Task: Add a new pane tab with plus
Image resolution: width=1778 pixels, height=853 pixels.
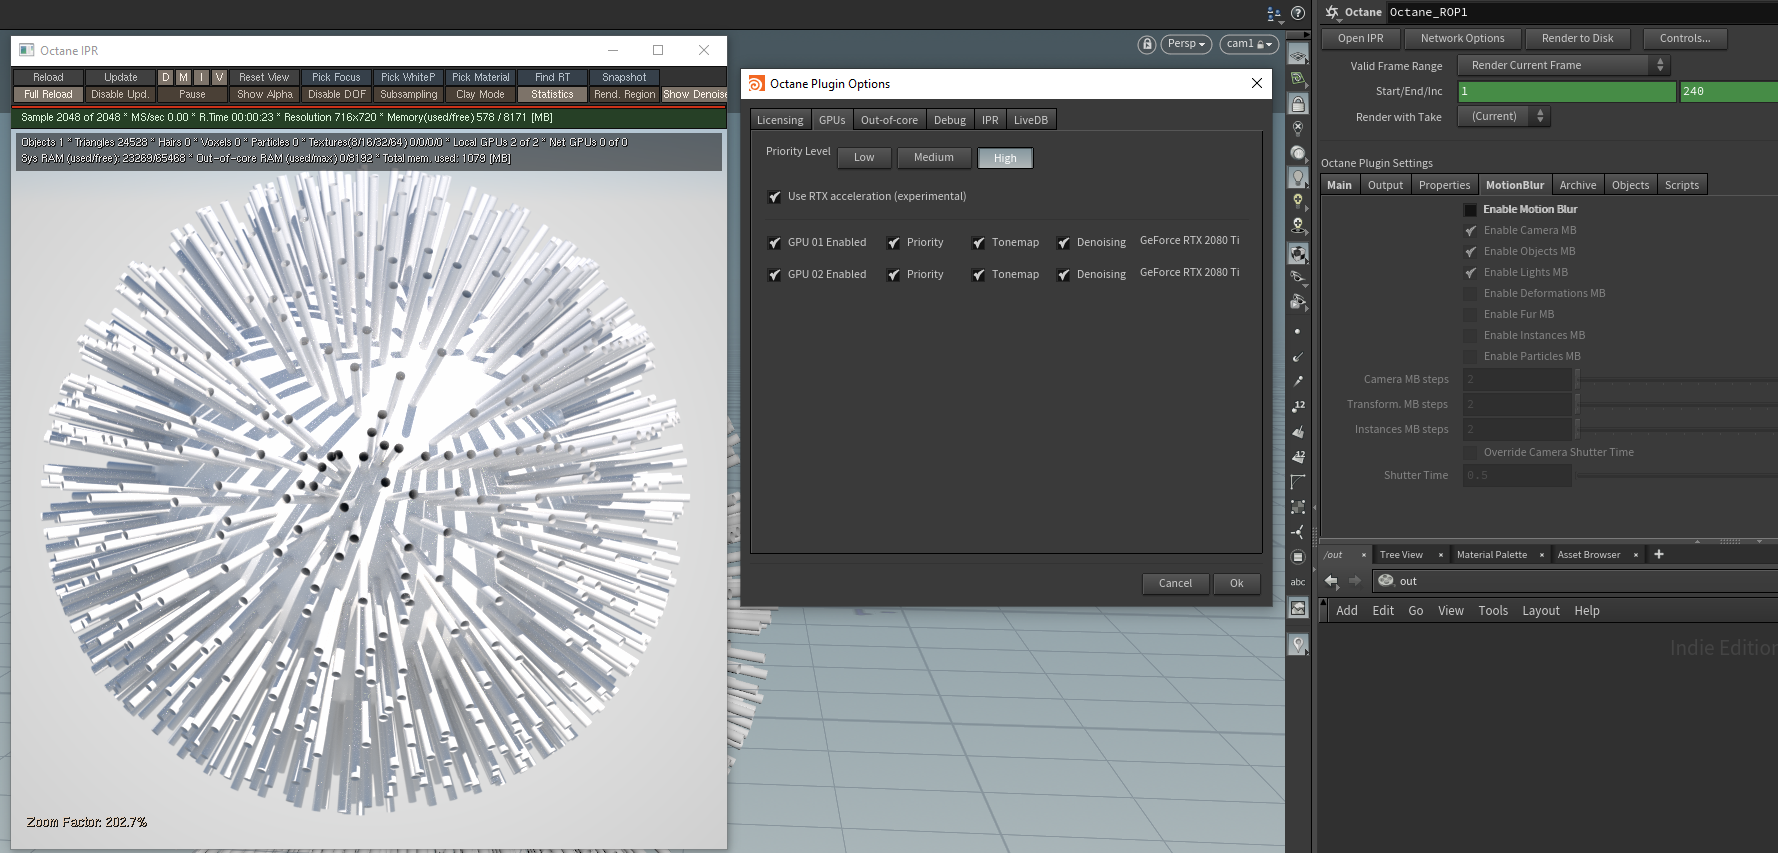Action: pos(1659,554)
